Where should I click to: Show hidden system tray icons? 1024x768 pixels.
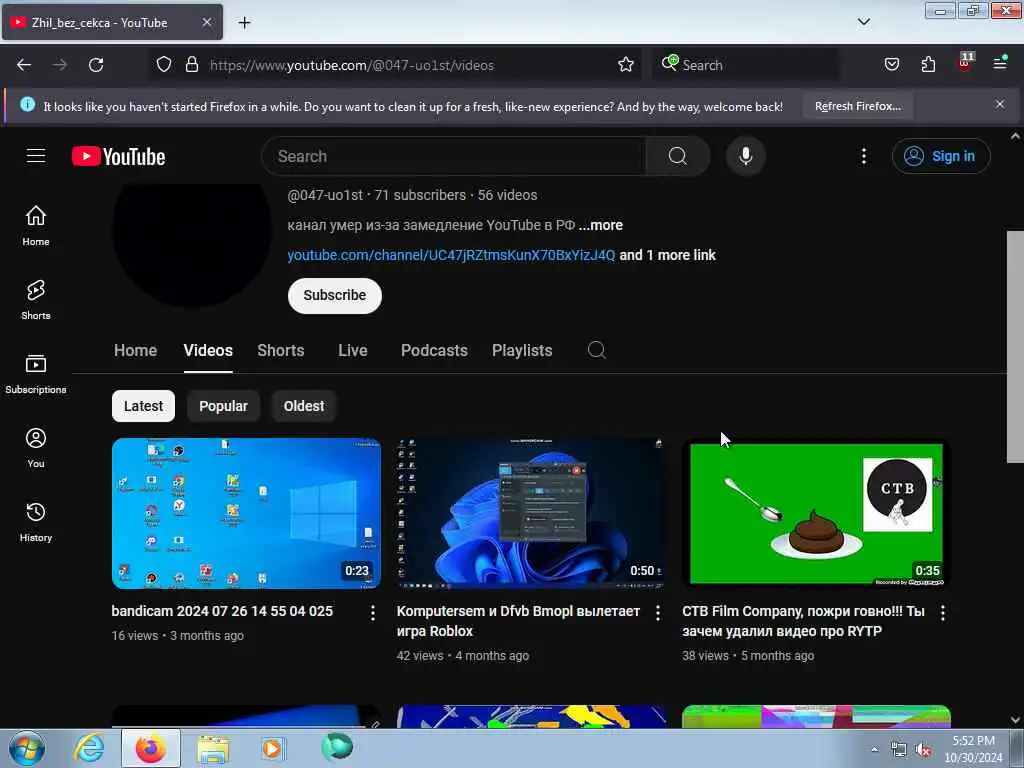(x=875, y=750)
